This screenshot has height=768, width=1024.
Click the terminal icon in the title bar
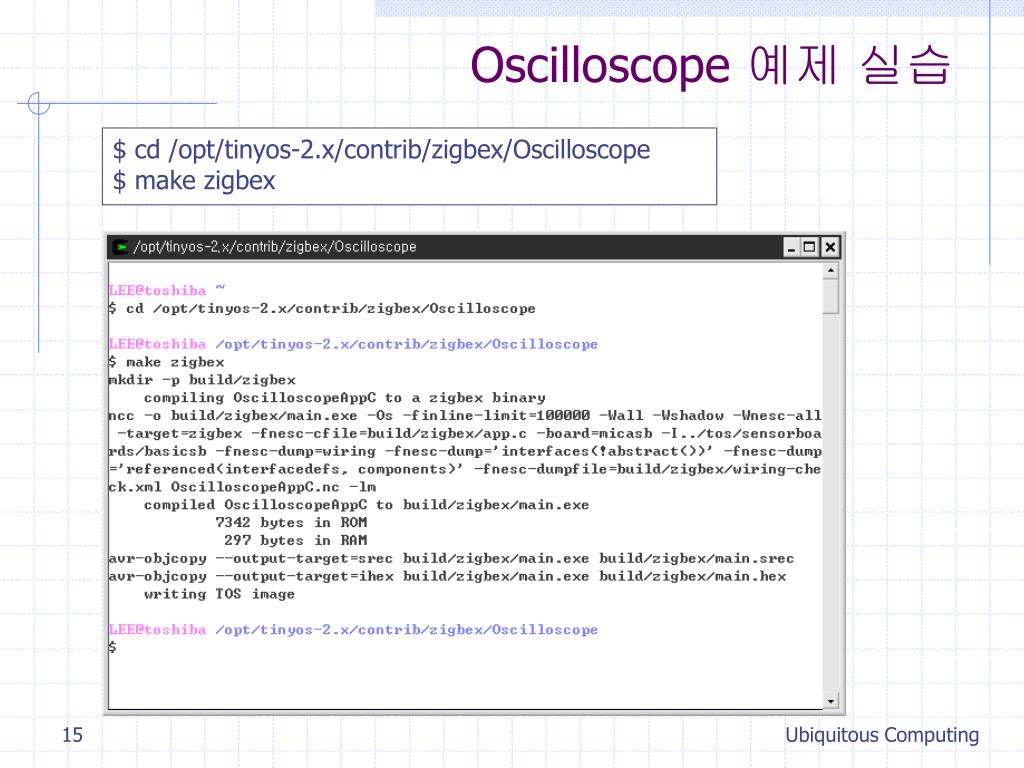pyautogui.click(x=120, y=247)
